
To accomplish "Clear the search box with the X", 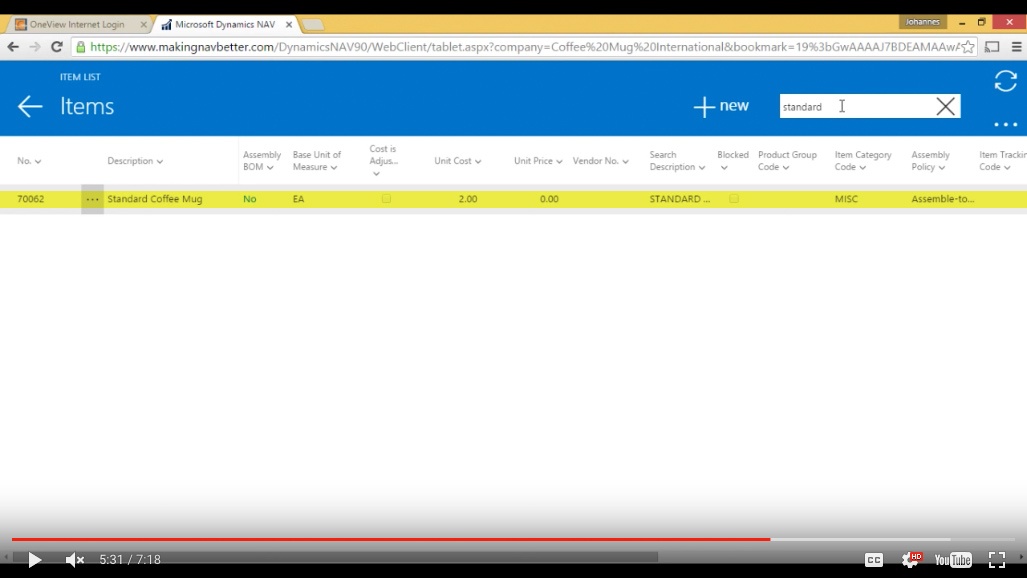I will pos(945,106).
